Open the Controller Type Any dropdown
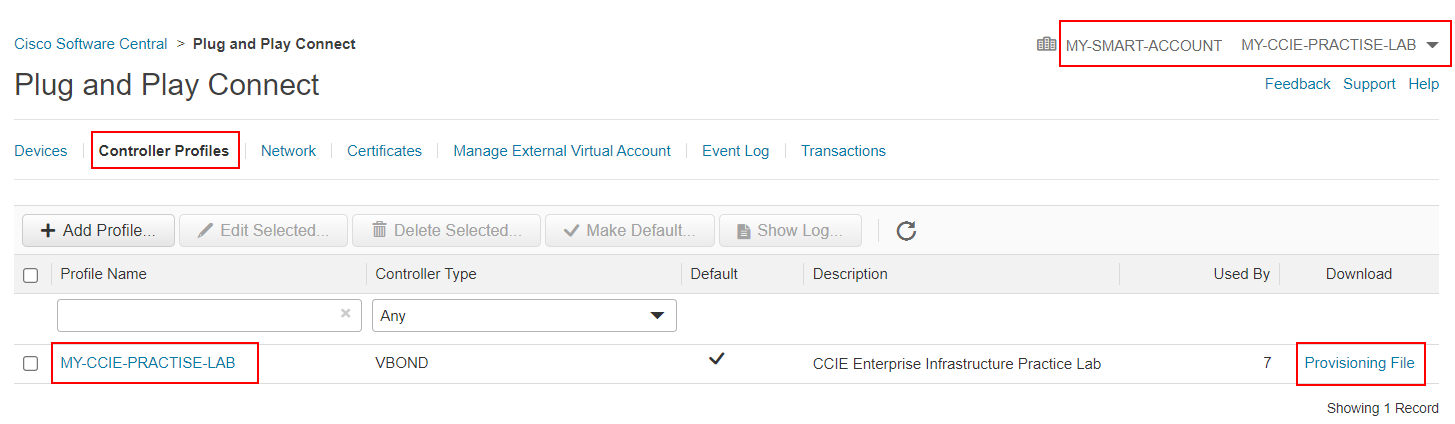The image size is (1455, 424). 524,315
